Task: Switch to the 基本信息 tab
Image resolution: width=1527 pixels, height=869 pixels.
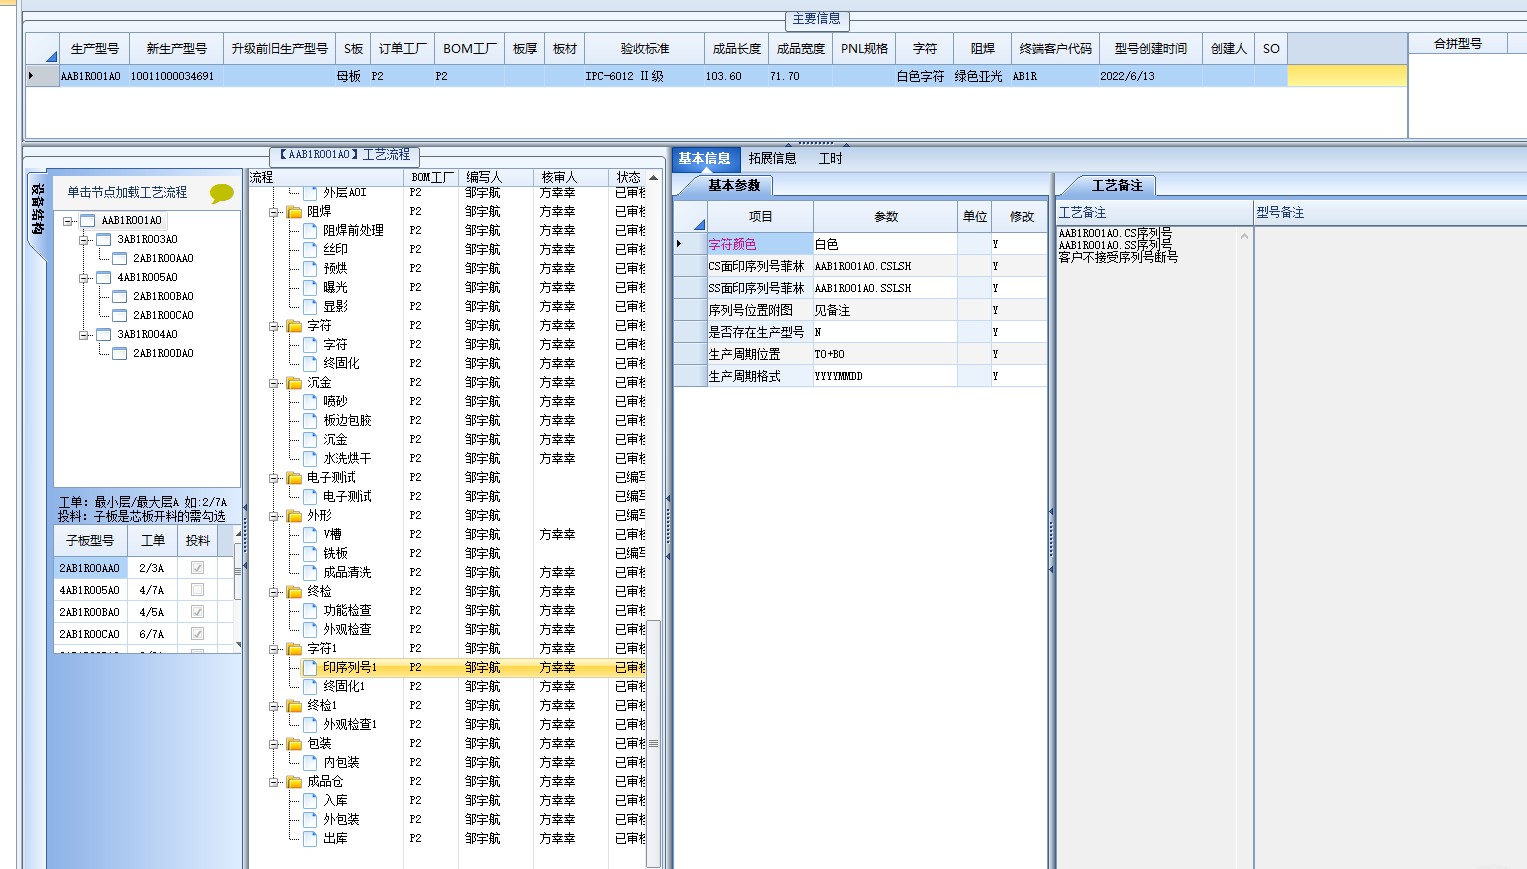Action: (x=704, y=158)
